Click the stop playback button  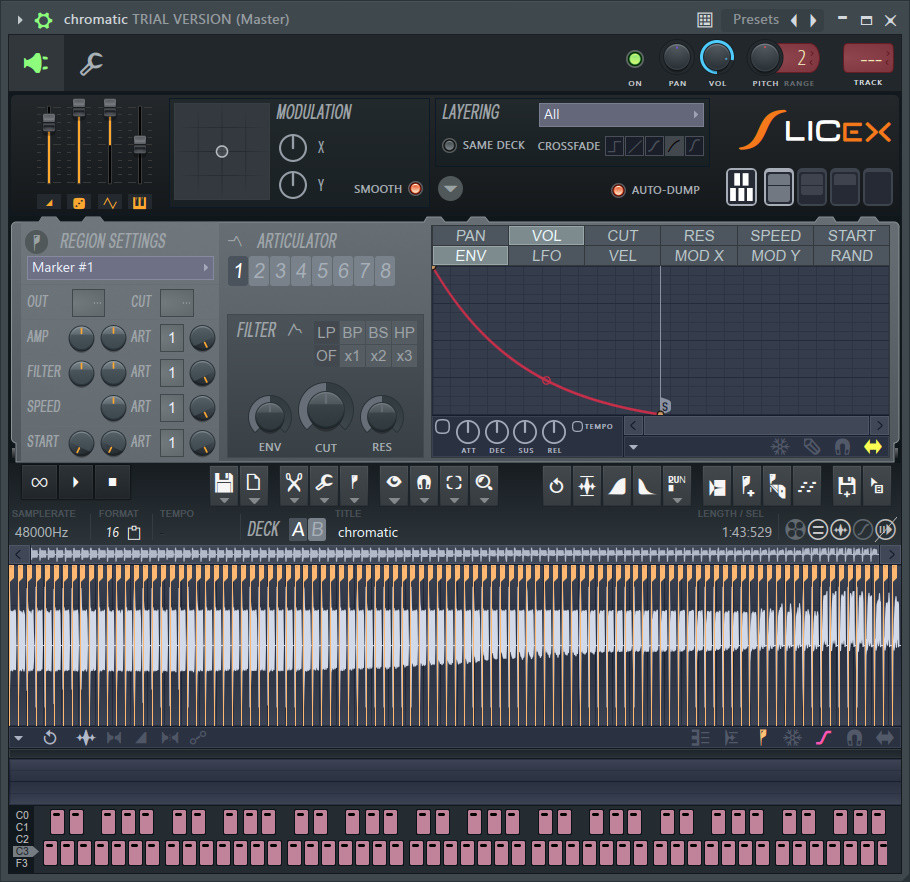112,482
